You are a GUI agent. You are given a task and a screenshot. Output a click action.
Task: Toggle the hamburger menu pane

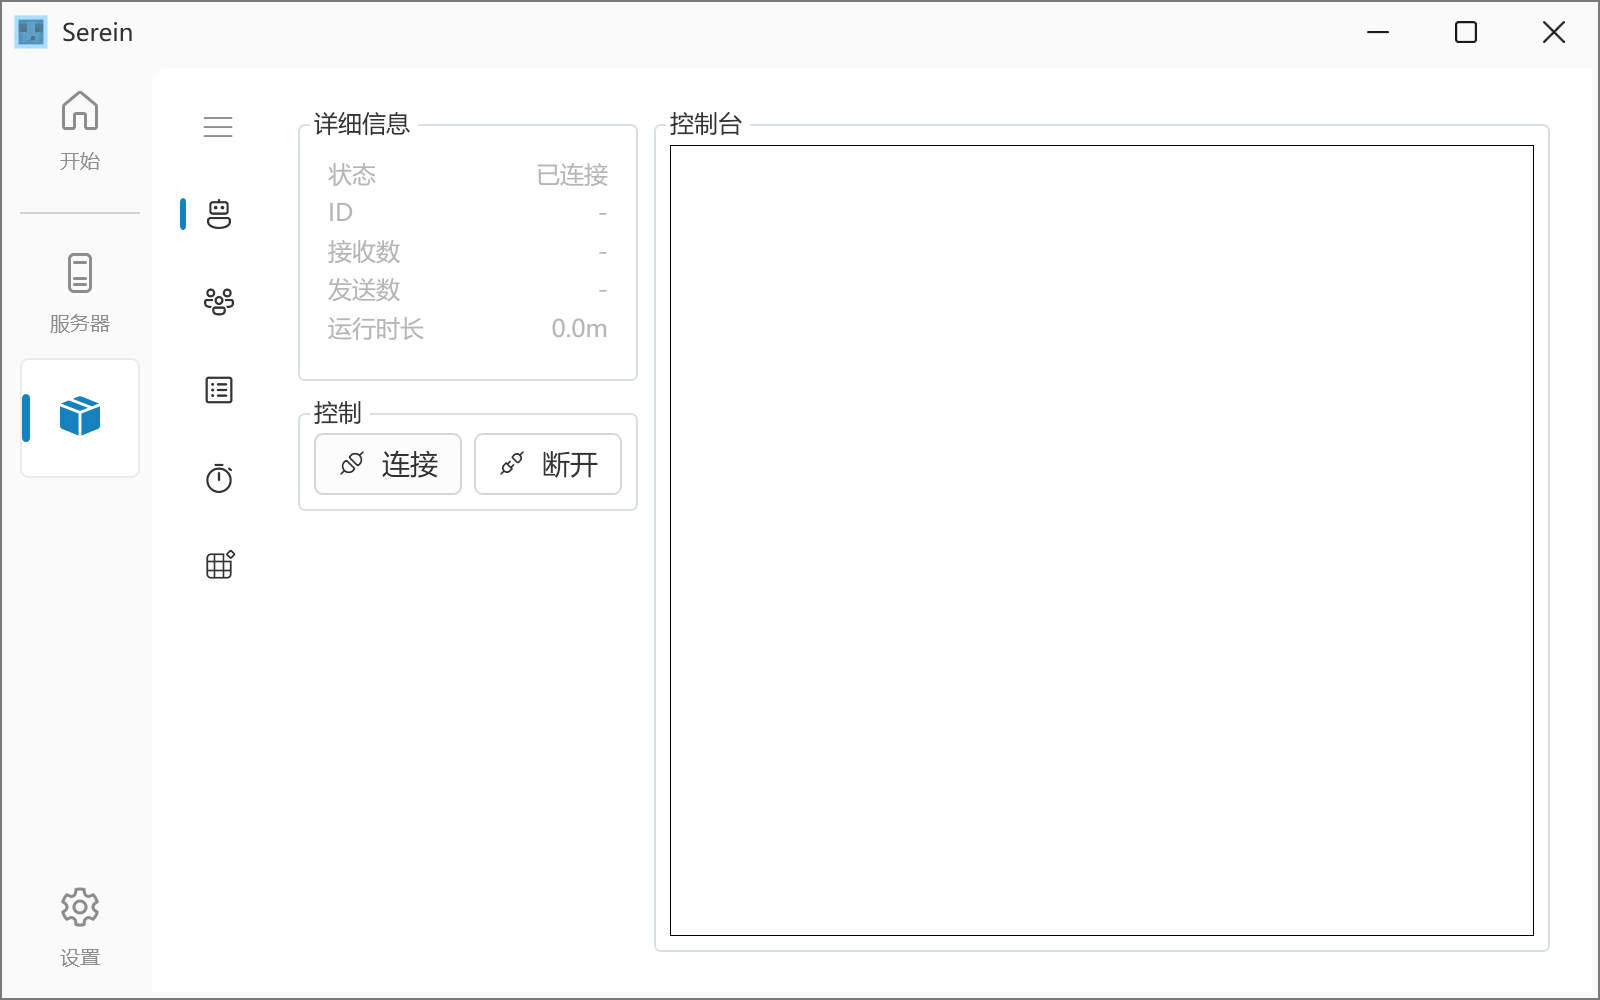(x=218, y=127)
